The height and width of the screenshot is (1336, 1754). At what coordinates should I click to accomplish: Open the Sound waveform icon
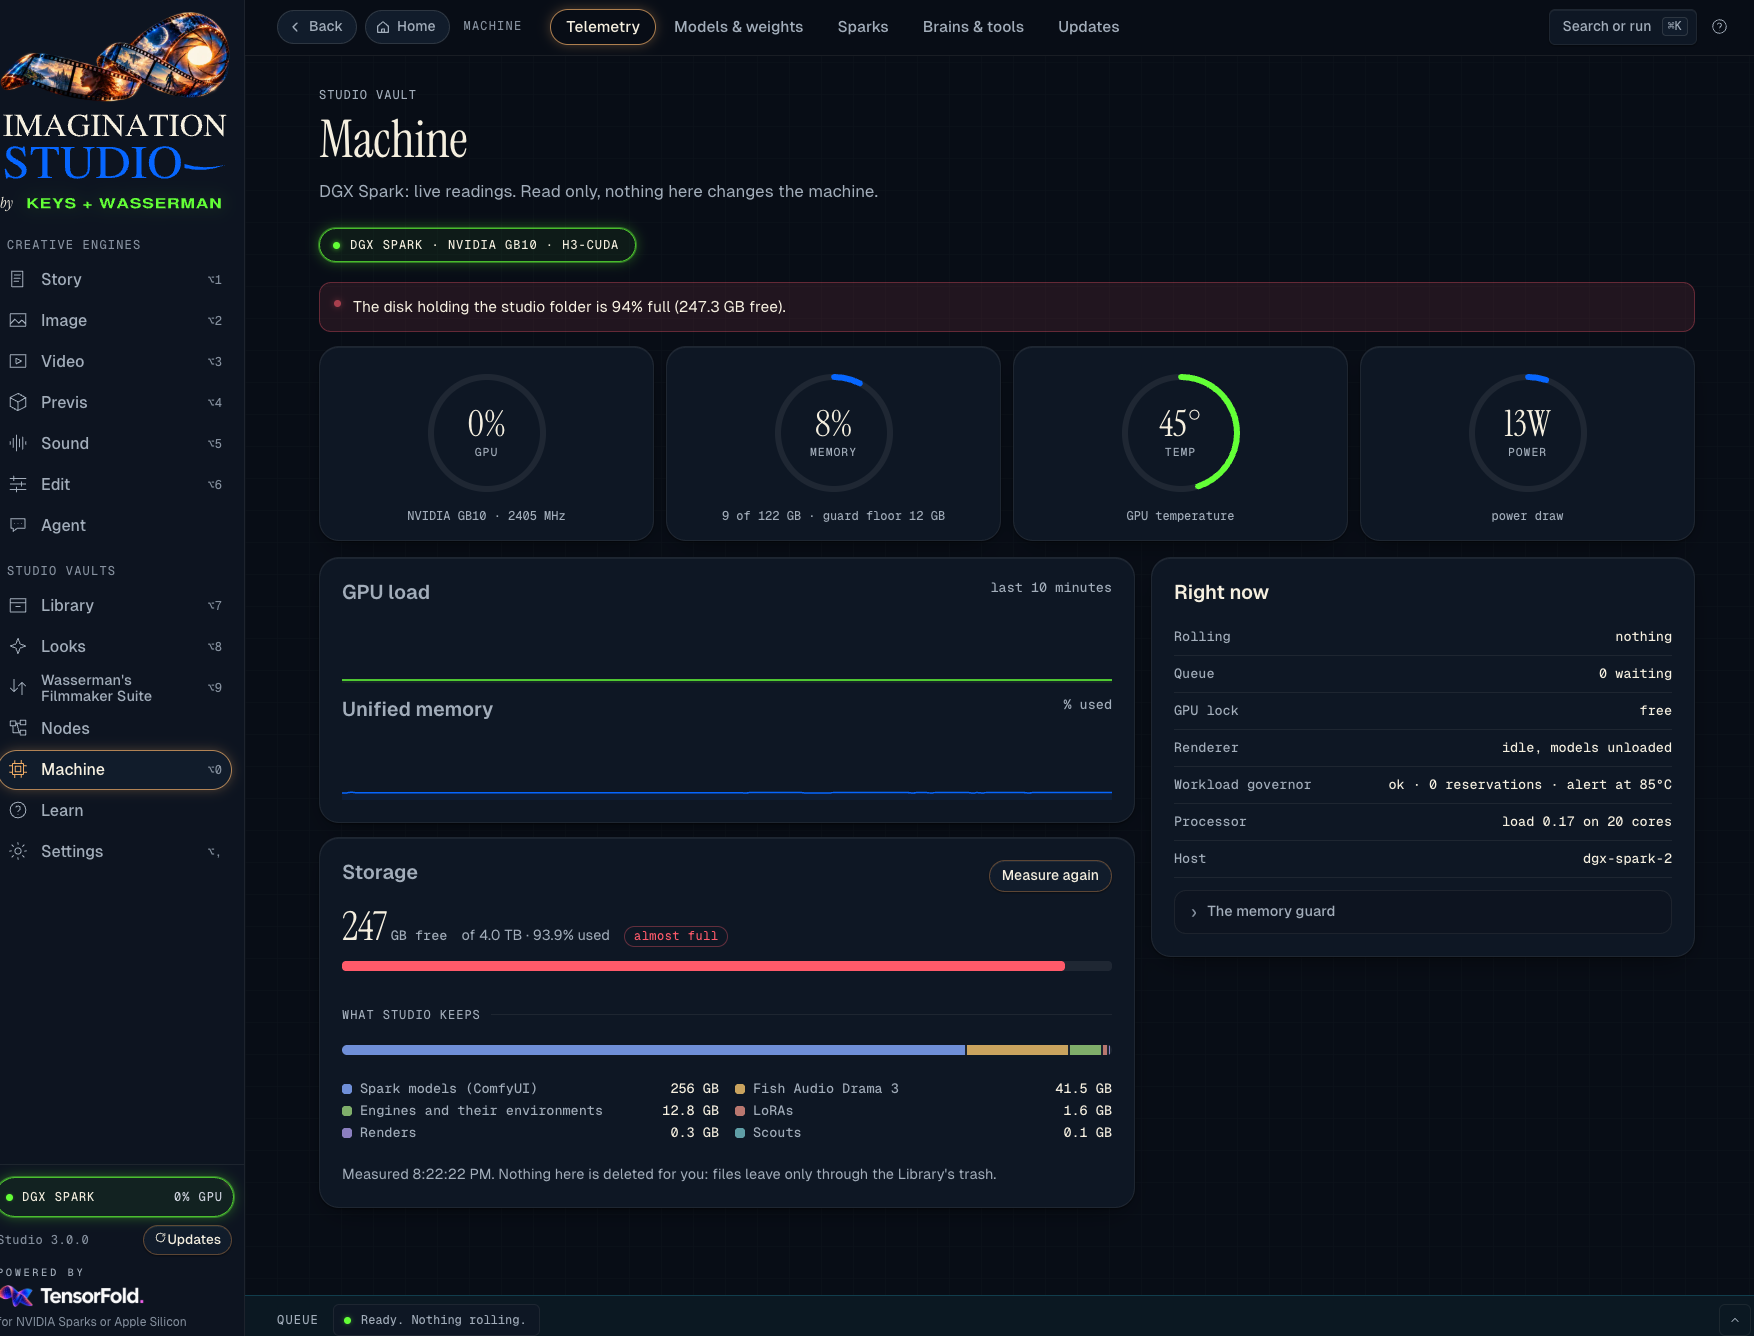(x=17, y=443)
